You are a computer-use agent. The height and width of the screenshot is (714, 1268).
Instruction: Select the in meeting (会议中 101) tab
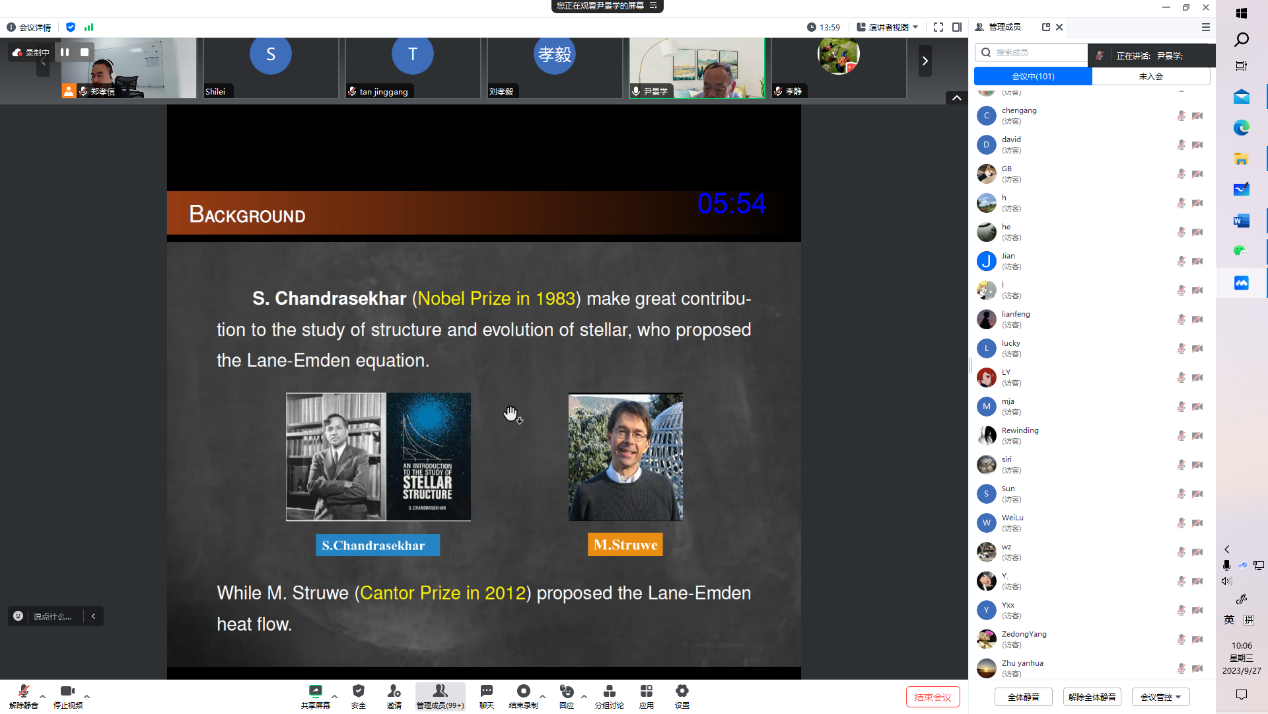pos(1032,76)
